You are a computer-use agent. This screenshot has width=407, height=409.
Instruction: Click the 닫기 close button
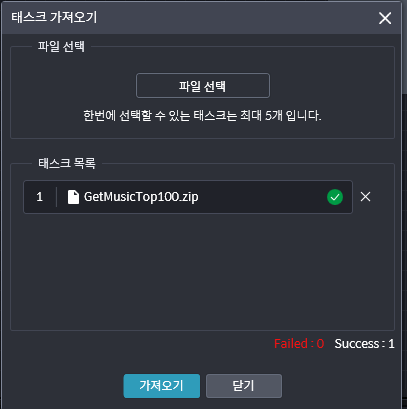(244, 386)
